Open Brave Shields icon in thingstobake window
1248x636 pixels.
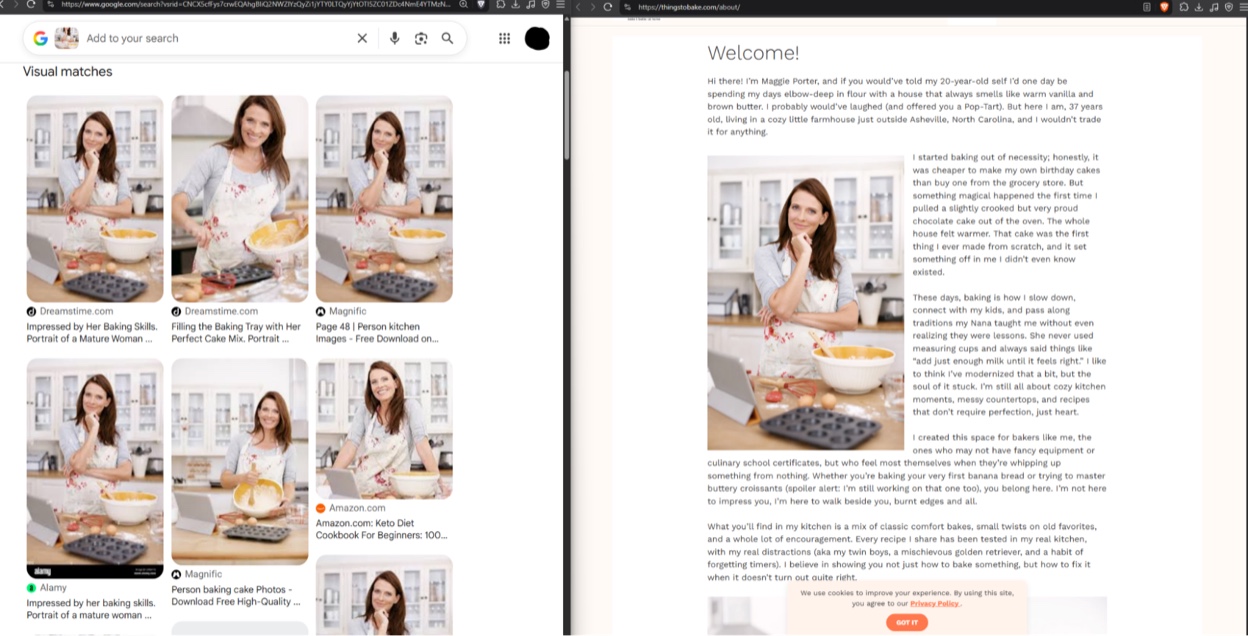[1164, 6]
